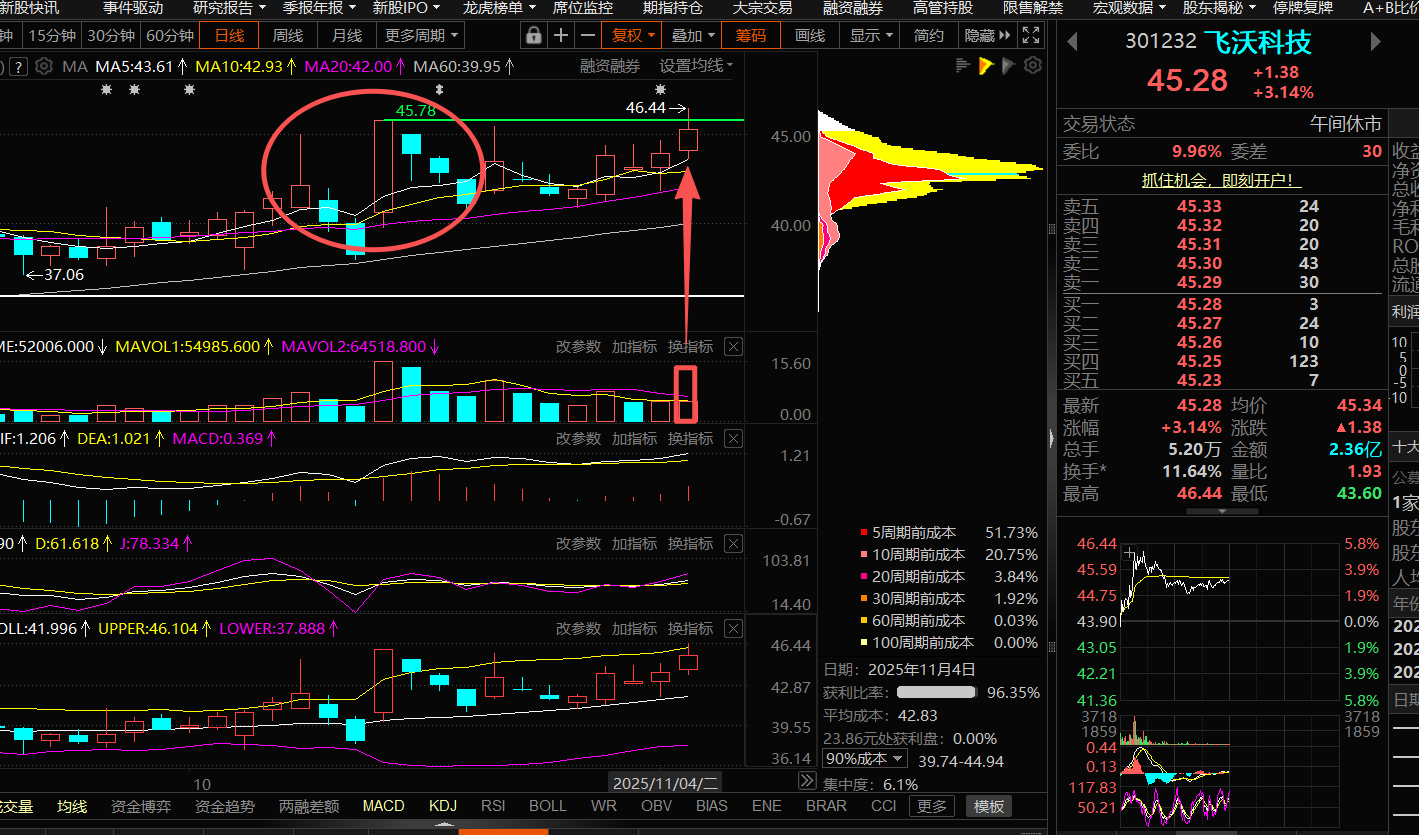Screen dimensions: 1419x835
Task: Click the 5周期前成本 red legend swatch
Action: click(863, 533)
